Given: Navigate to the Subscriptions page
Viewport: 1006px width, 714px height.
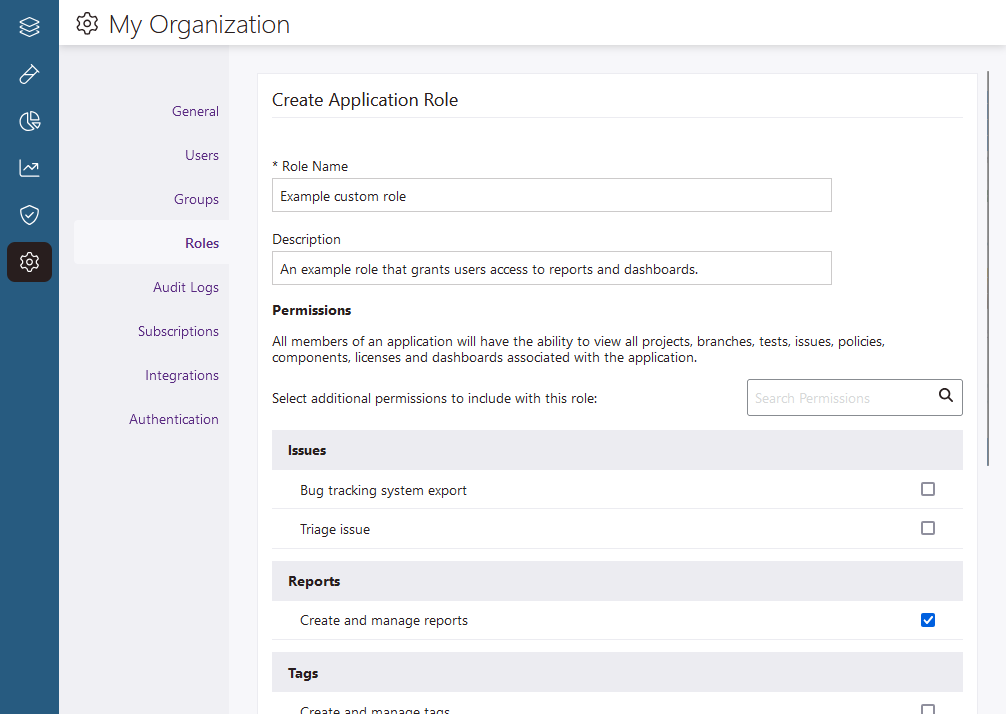Looking at the screenshot, I should [x=178, y=331].
